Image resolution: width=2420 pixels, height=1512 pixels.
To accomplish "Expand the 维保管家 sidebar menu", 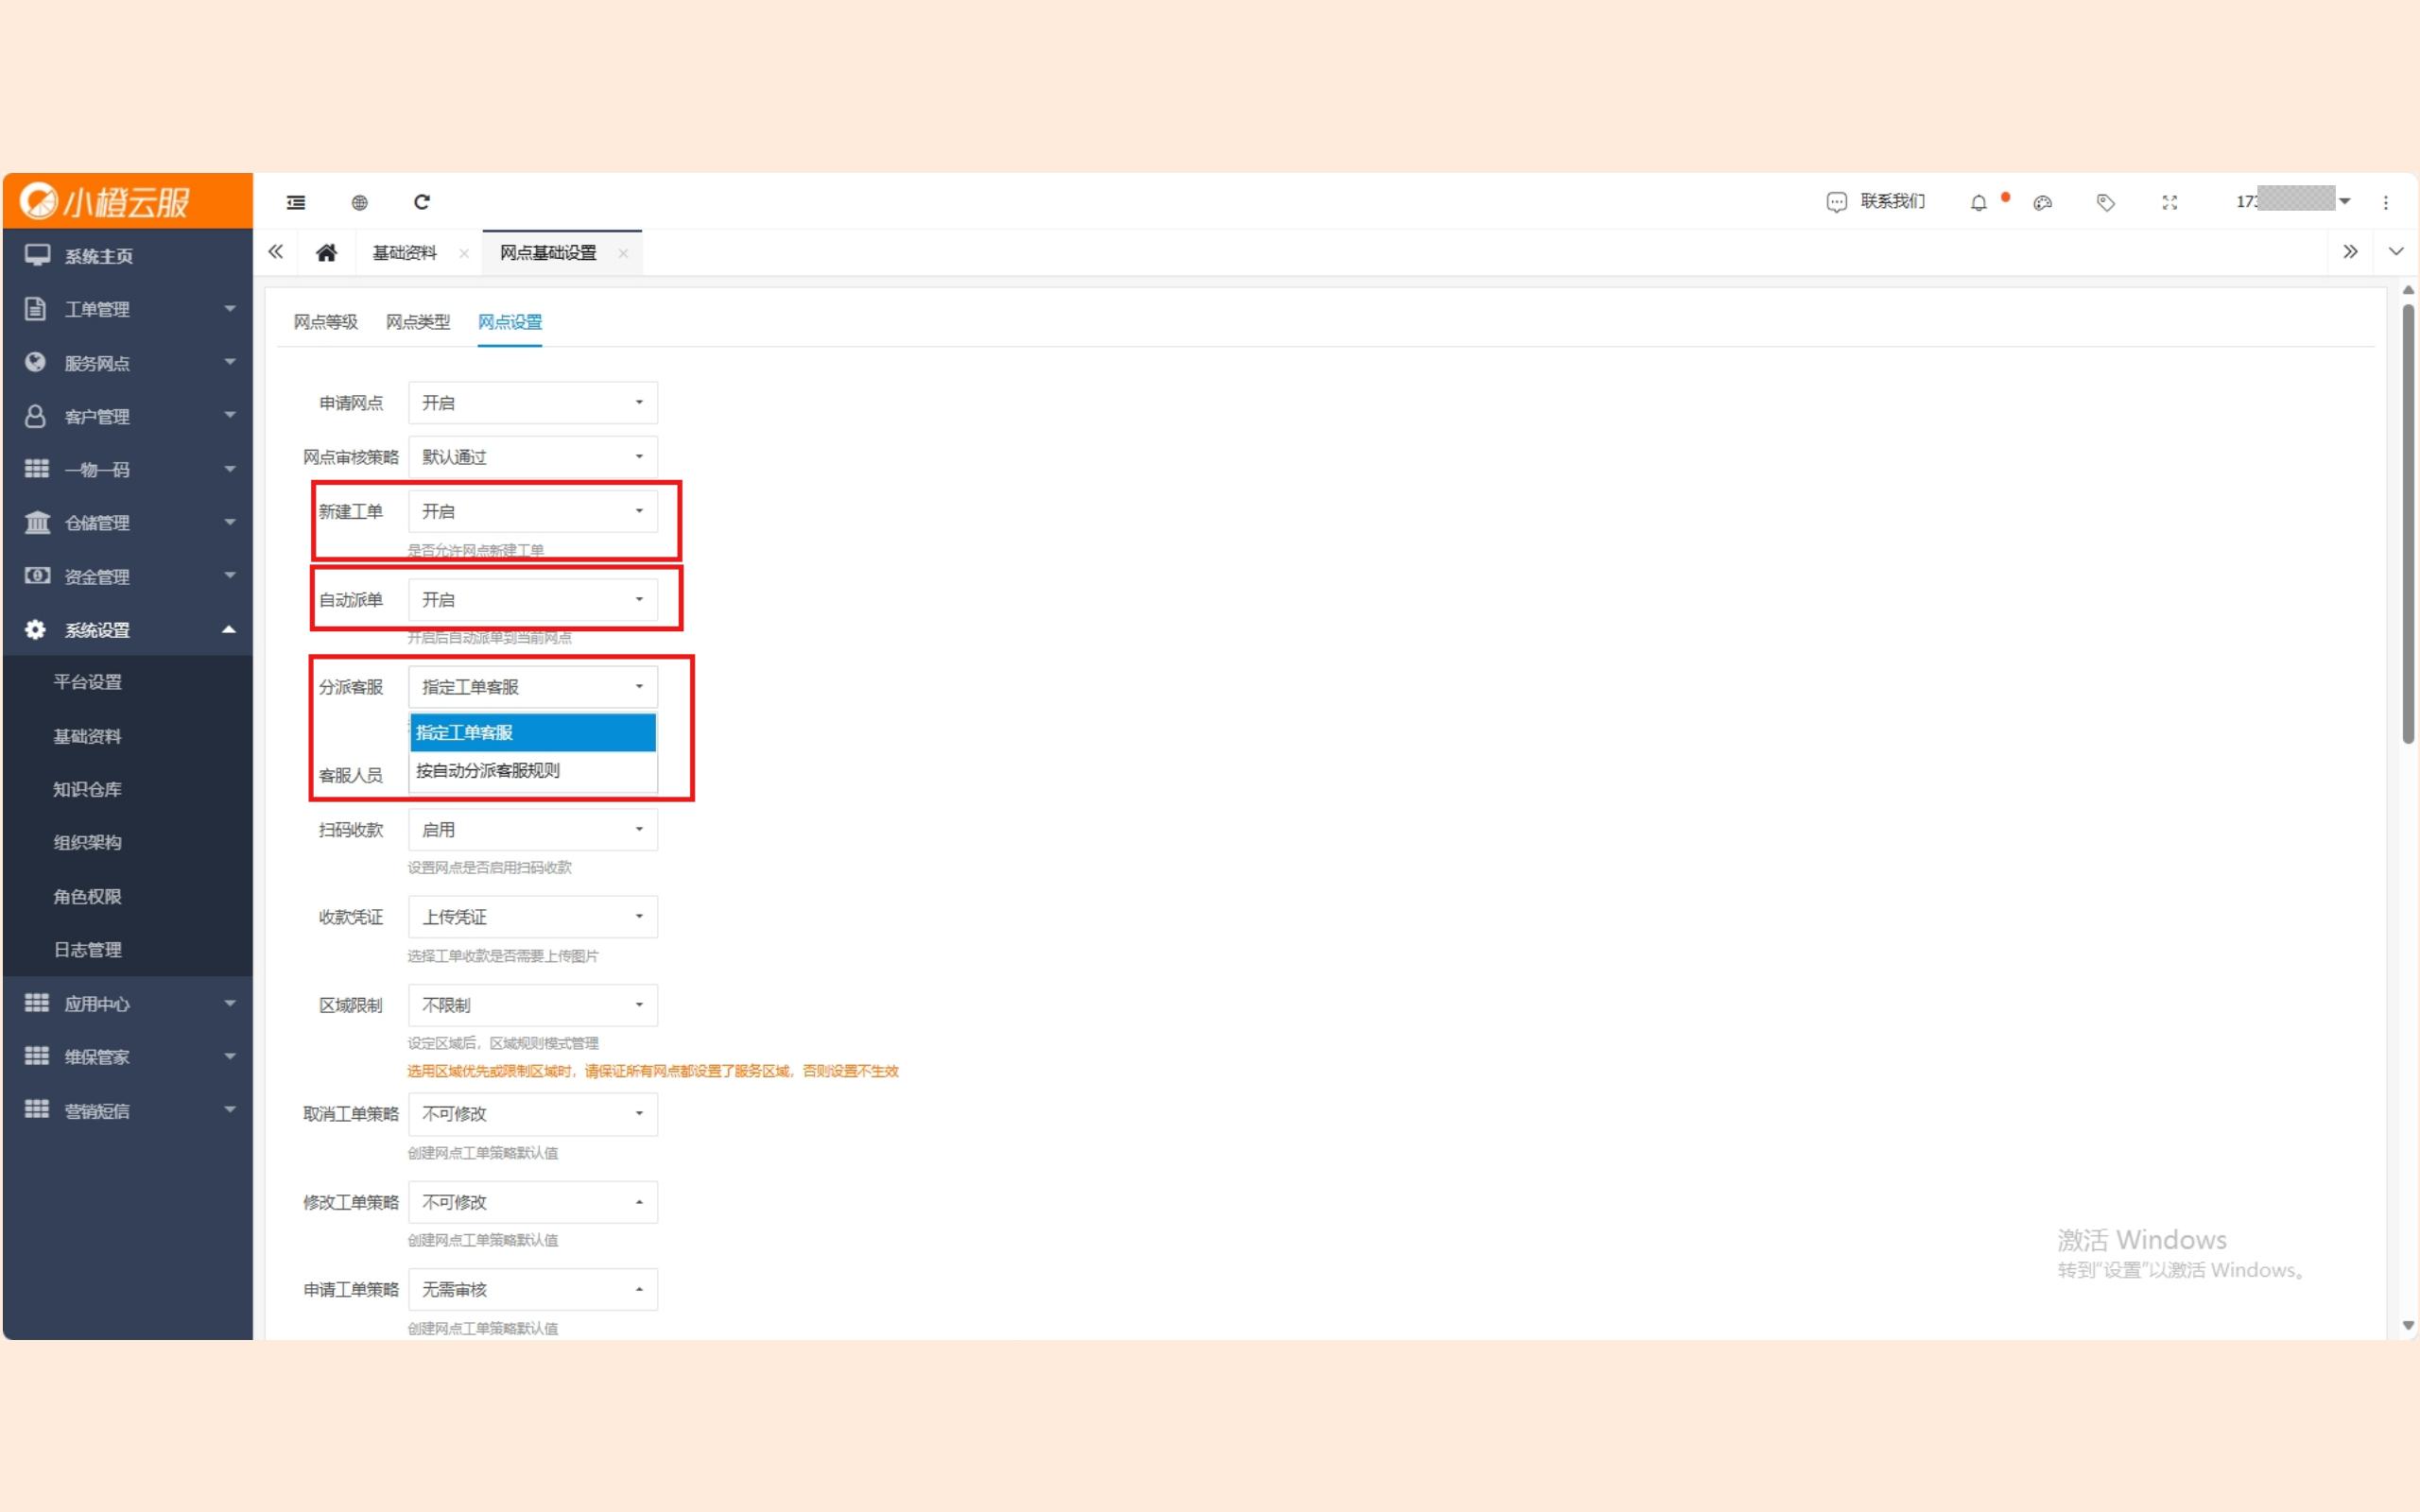I will [128, 1057].
